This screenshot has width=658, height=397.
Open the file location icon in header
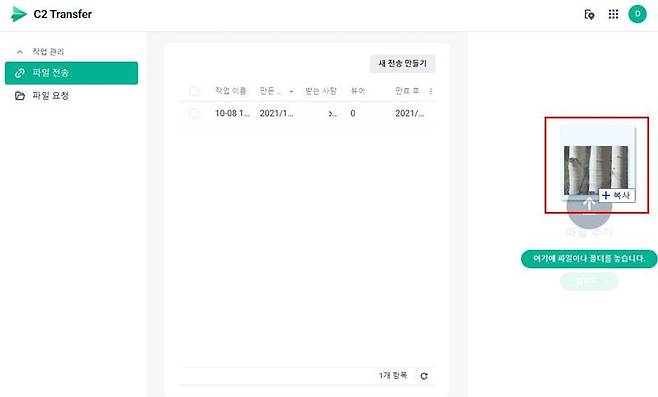coord(589,14)
